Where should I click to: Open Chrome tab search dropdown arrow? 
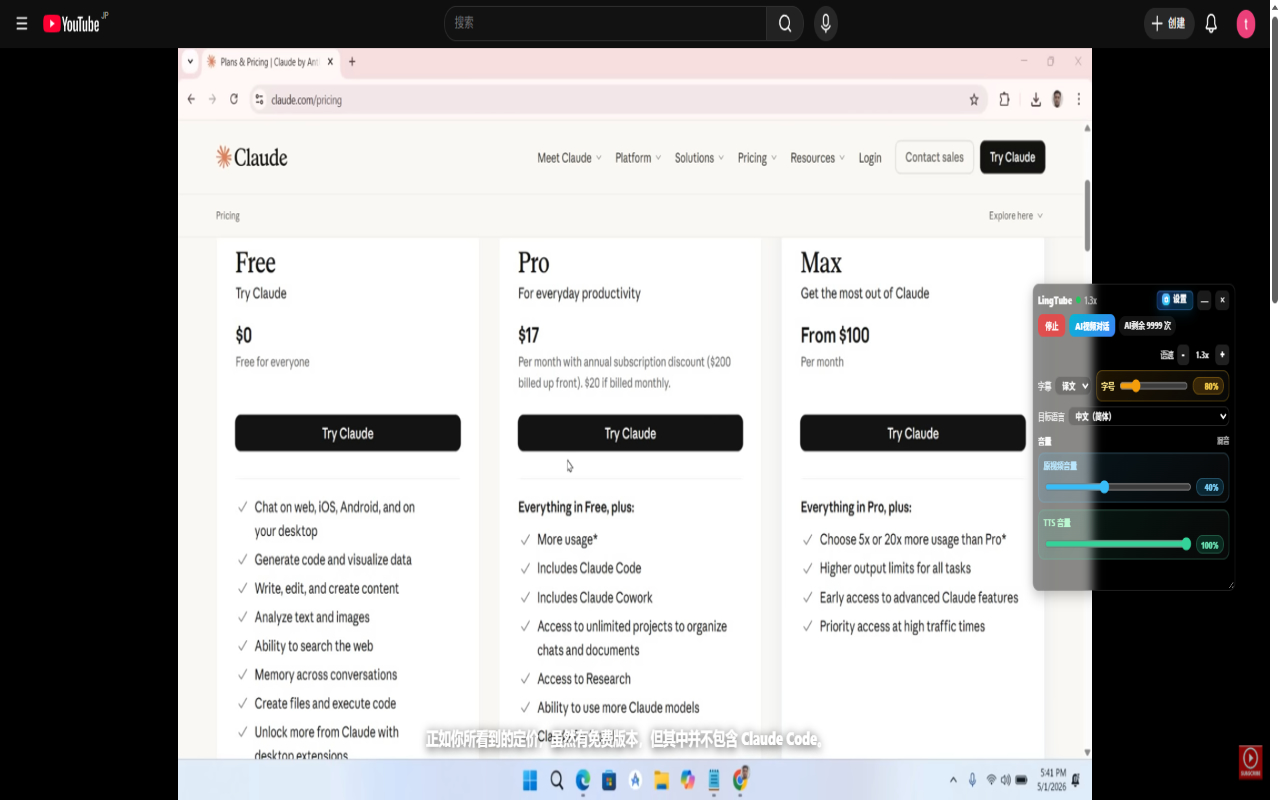[x=190, y=61]
